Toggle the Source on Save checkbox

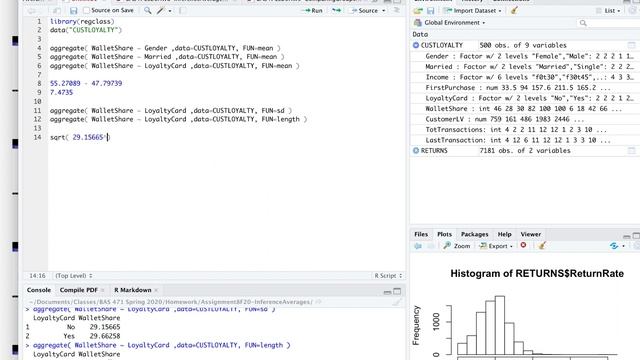pyautogui.click(x=86, y=10)
